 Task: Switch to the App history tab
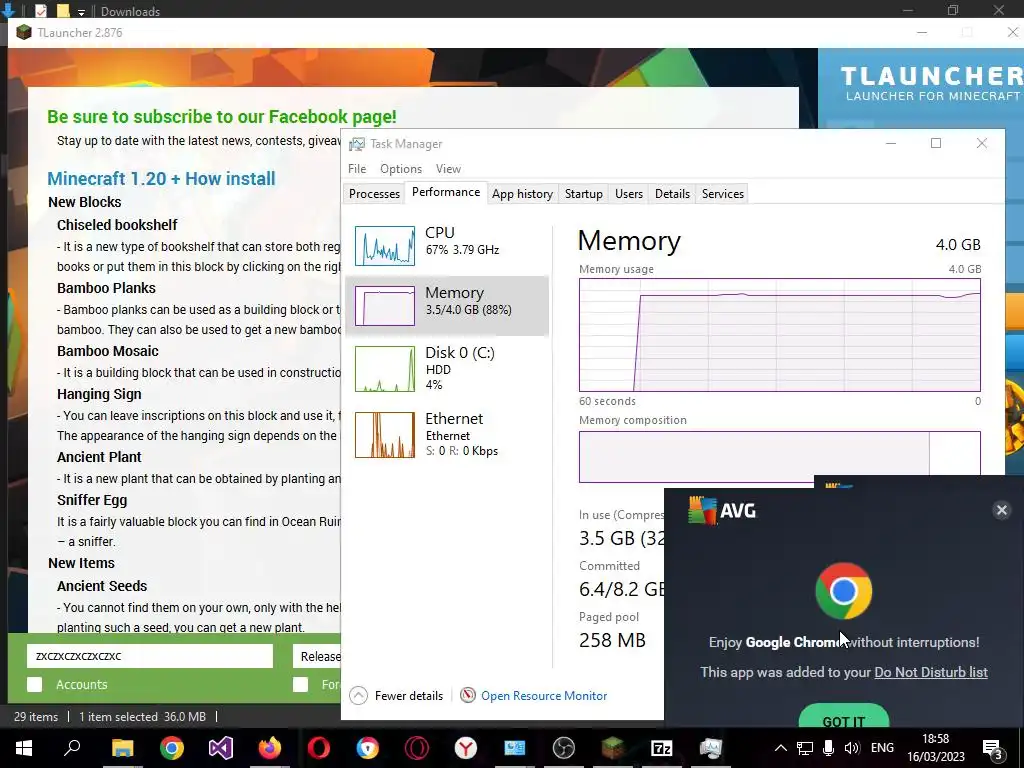tap(522, 194)
